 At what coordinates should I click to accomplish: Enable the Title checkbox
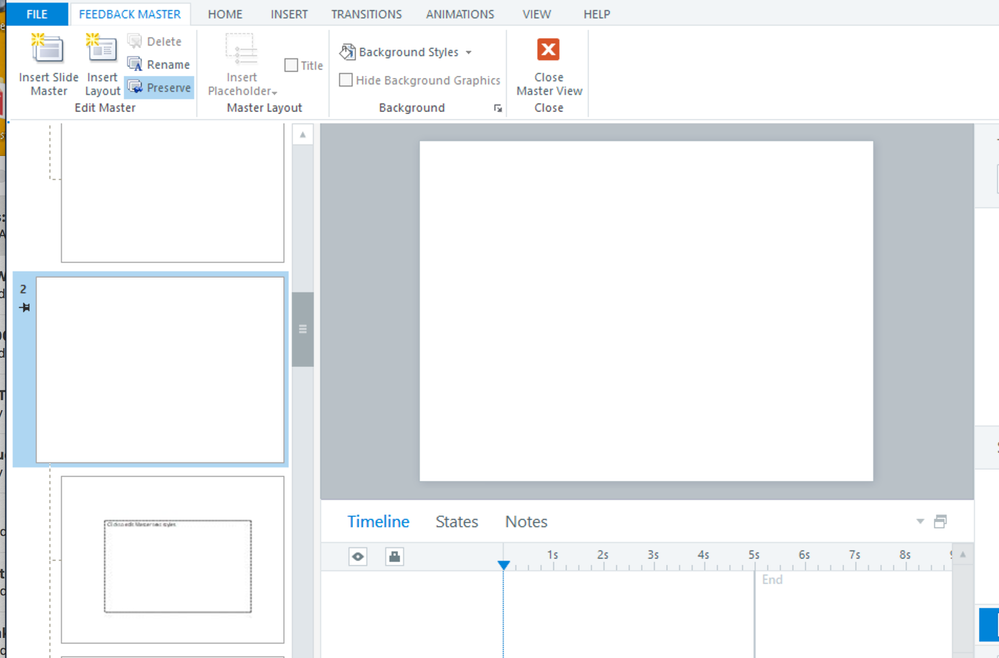291,66
